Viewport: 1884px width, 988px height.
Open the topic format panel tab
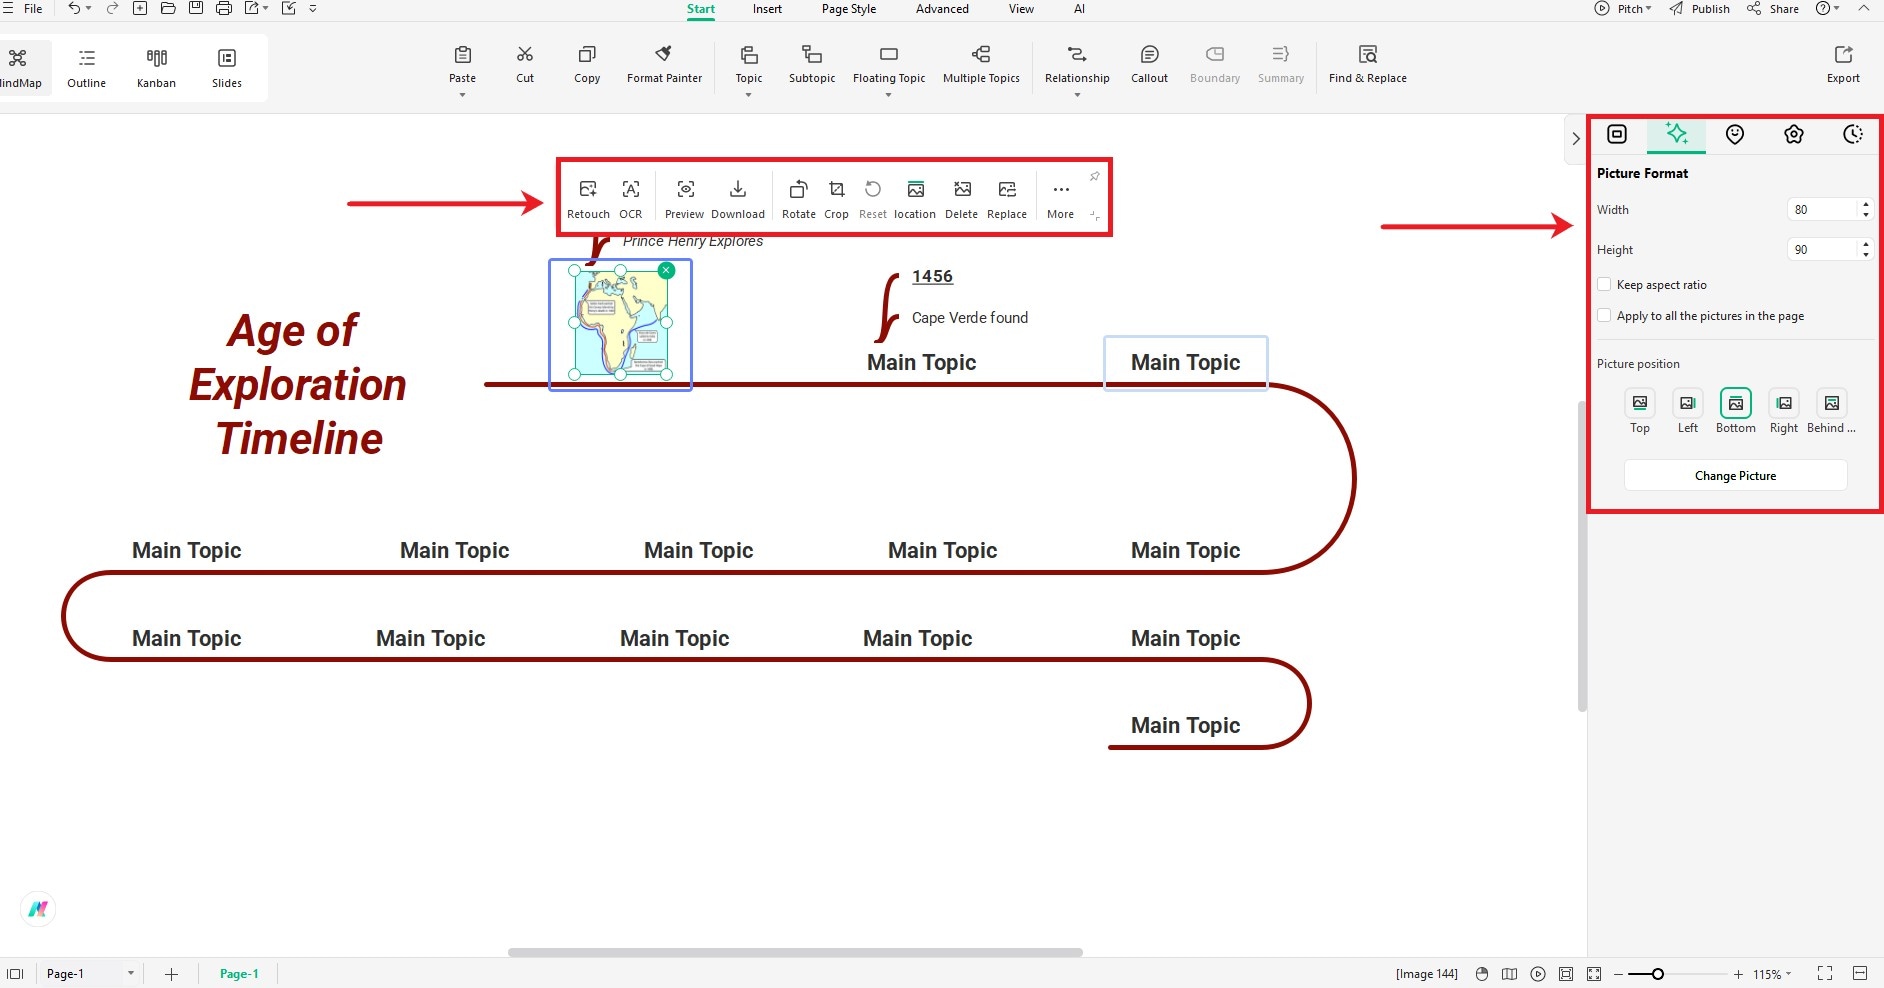click(1617, 134)
